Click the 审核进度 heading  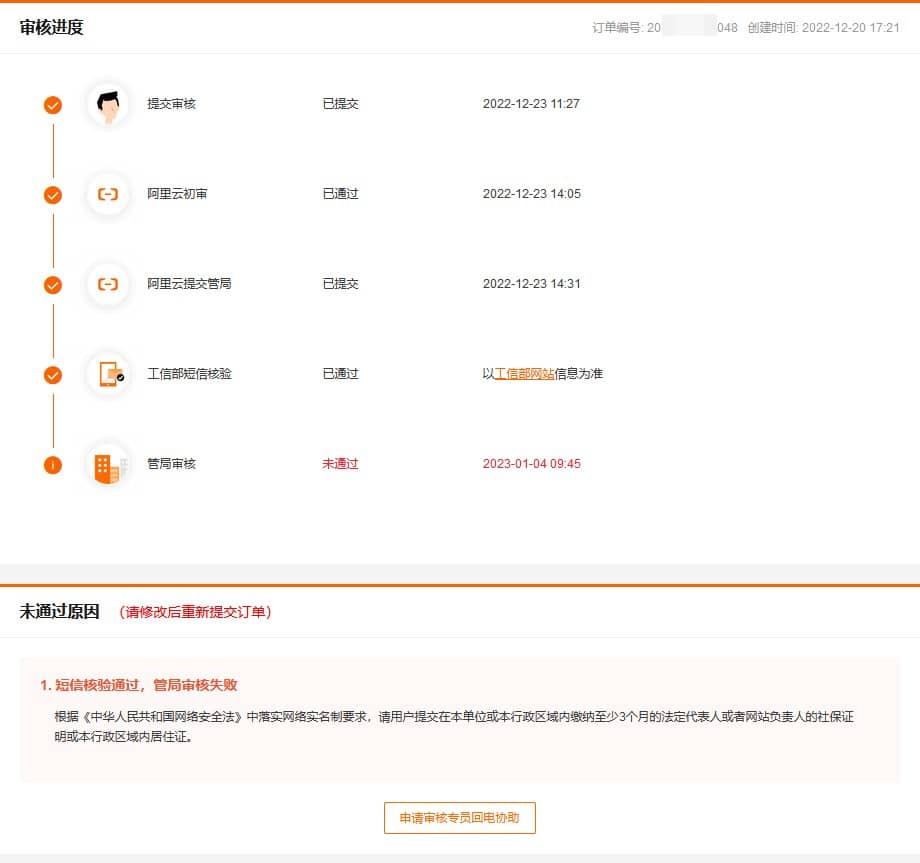pos(52,28)
